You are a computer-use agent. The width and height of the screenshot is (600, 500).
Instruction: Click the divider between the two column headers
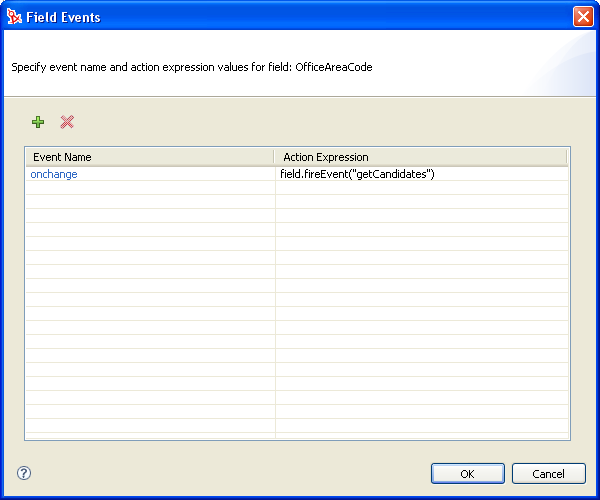click(x=274, y=157)
